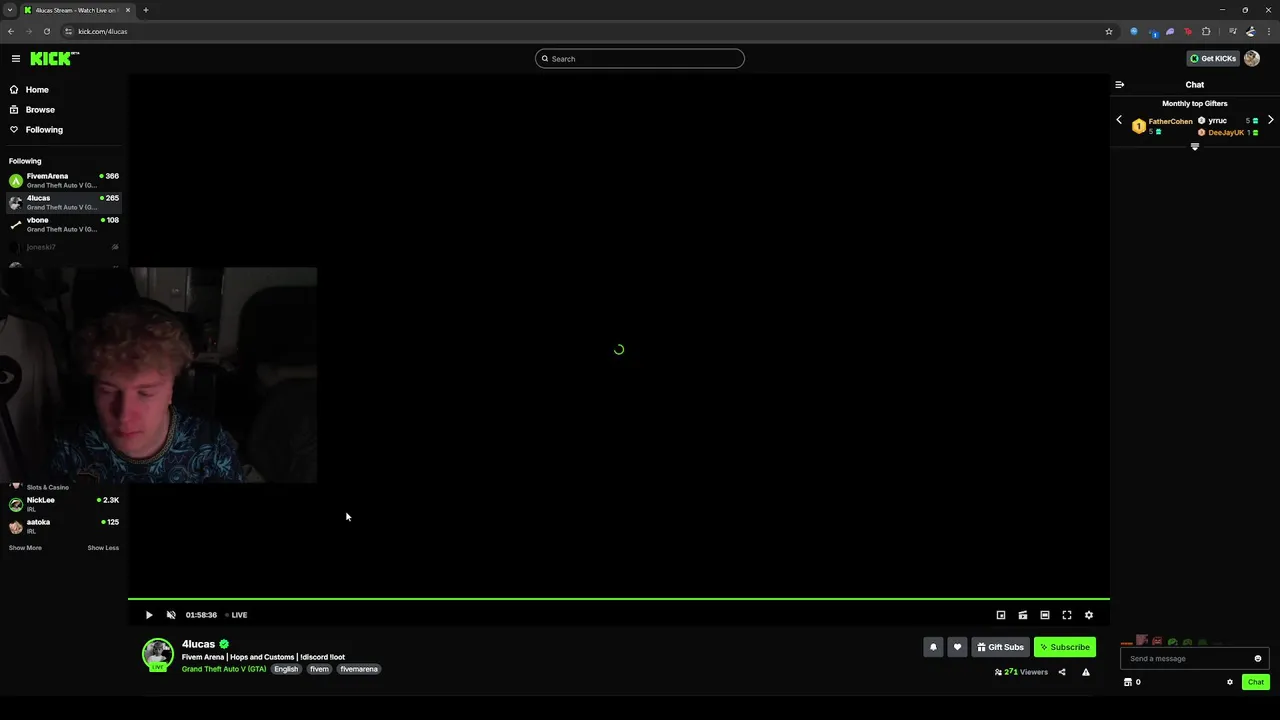The height and width of the screenshot is (720, 1280).
Task: Click the browser back arrow
Action: click(x=11, y=31)
